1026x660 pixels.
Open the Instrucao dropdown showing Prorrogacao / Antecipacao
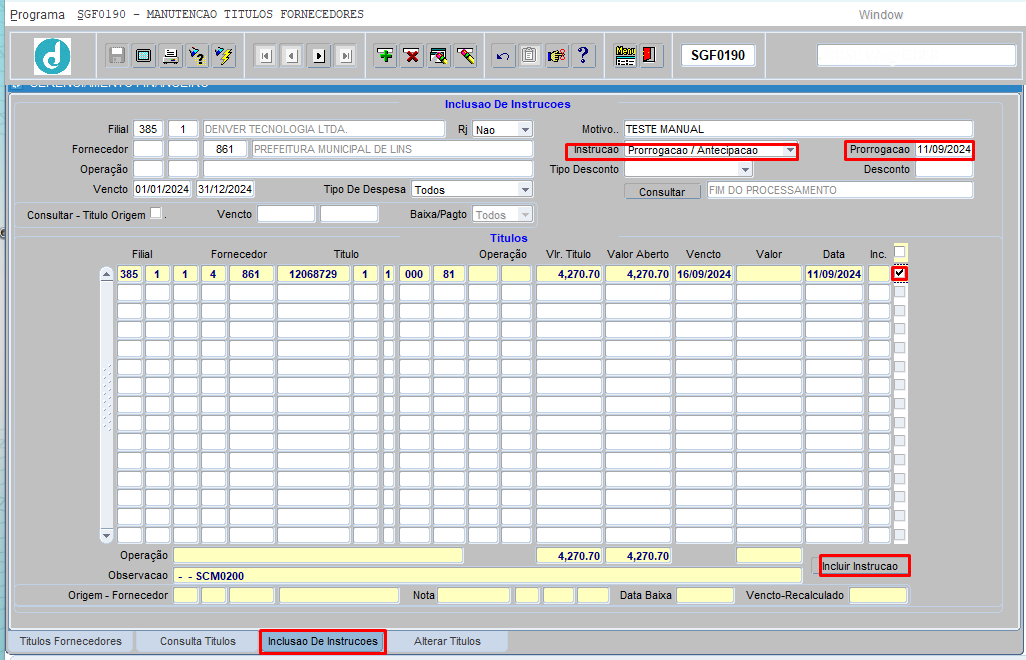[790, 150]
